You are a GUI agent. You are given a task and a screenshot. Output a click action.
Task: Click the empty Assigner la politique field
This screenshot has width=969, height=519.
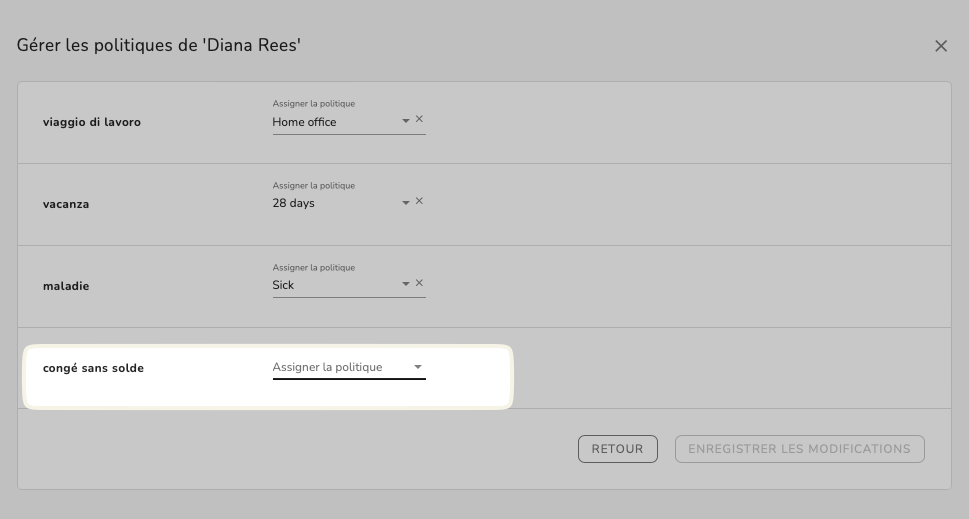(349, 367)
